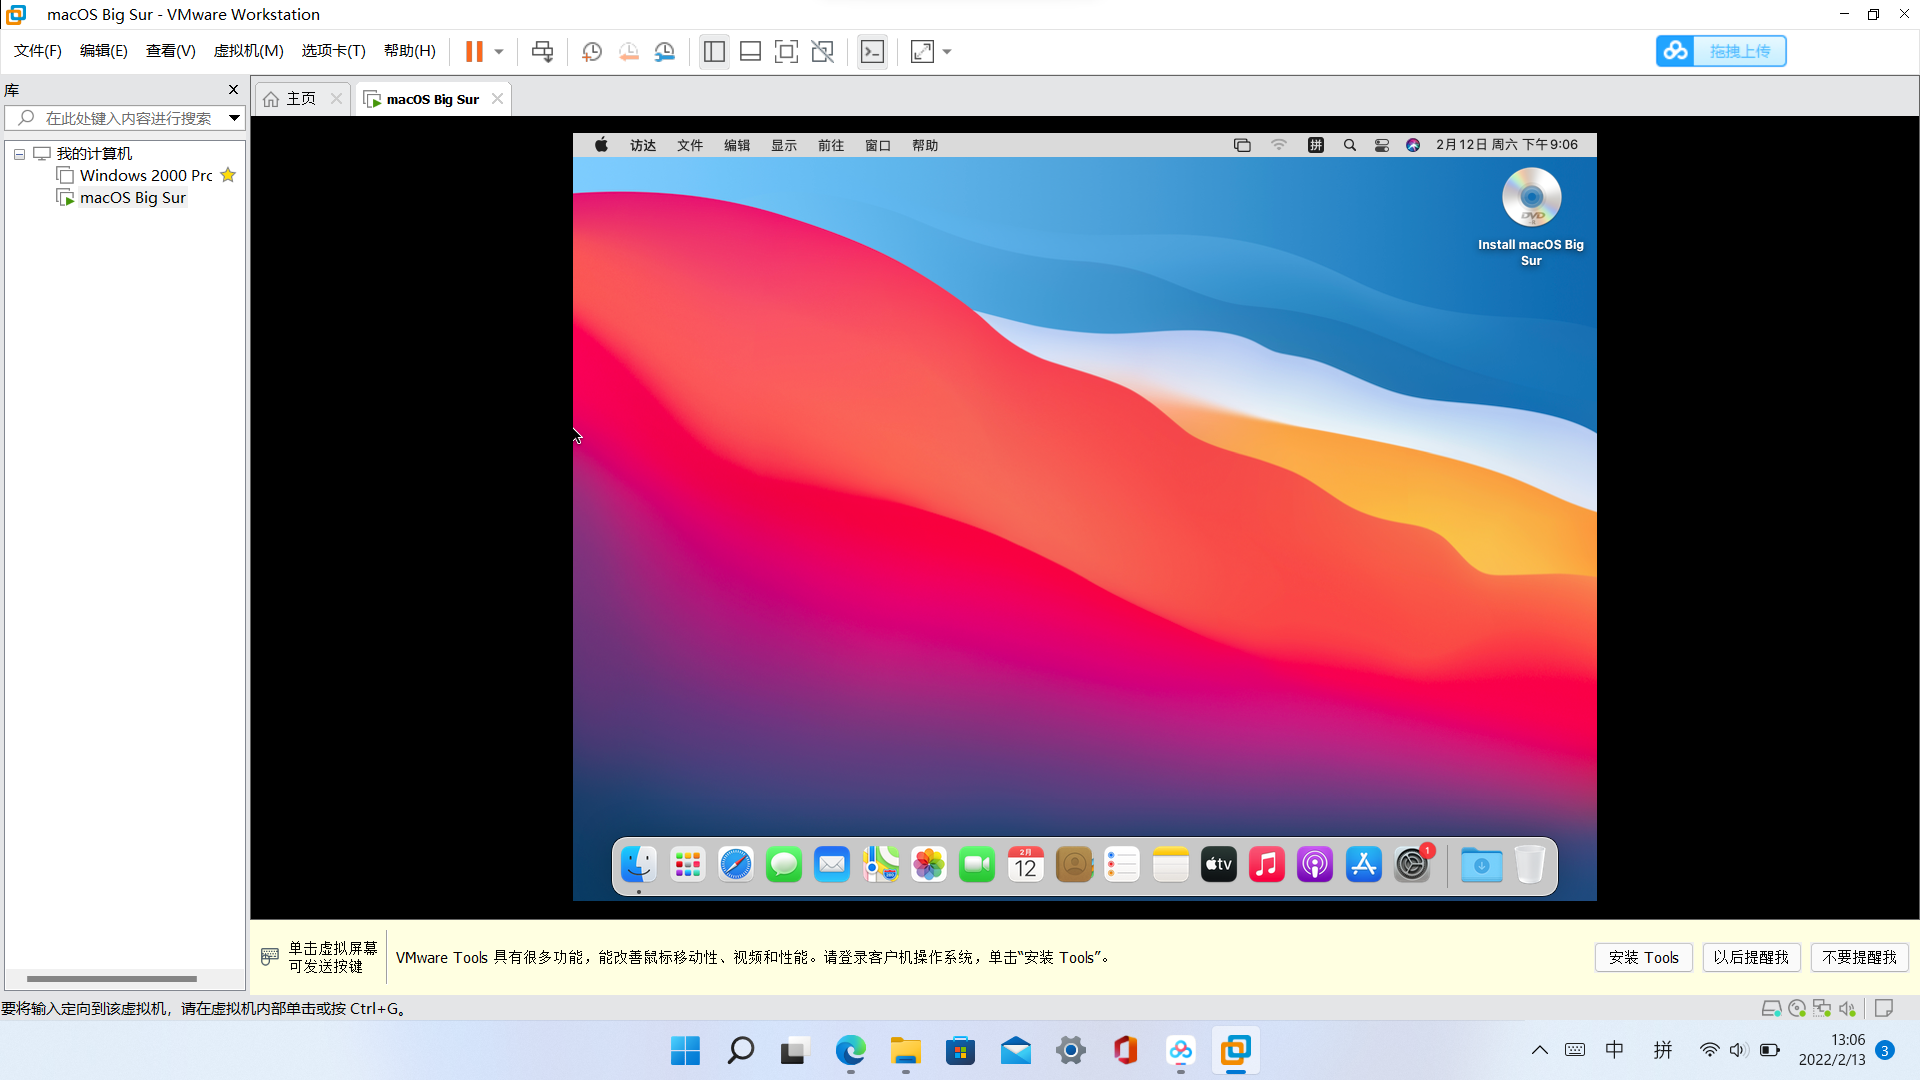Toggle the thumbnail bar view
The width and height of the screenshot is (1920, 1080).
point(750,51)
